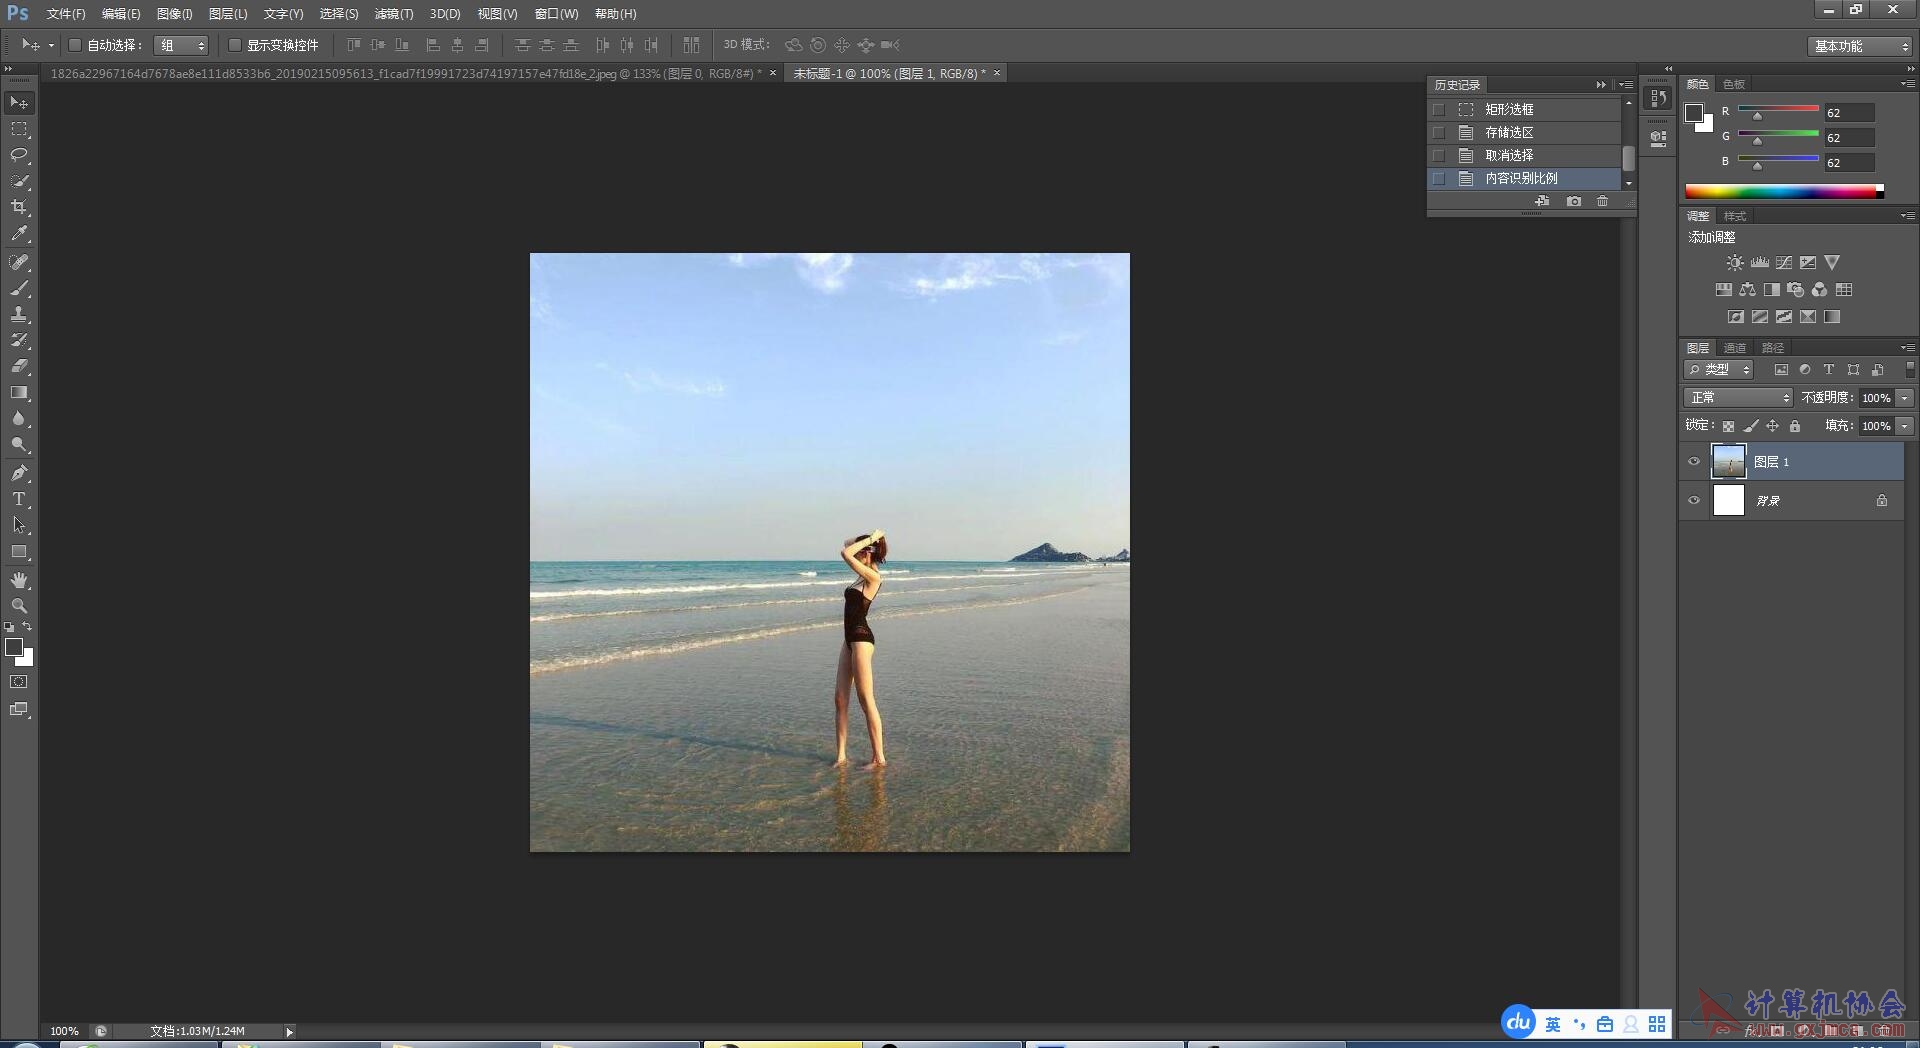
Task: Delete current history state trash icon
Action: (1603, 201)
